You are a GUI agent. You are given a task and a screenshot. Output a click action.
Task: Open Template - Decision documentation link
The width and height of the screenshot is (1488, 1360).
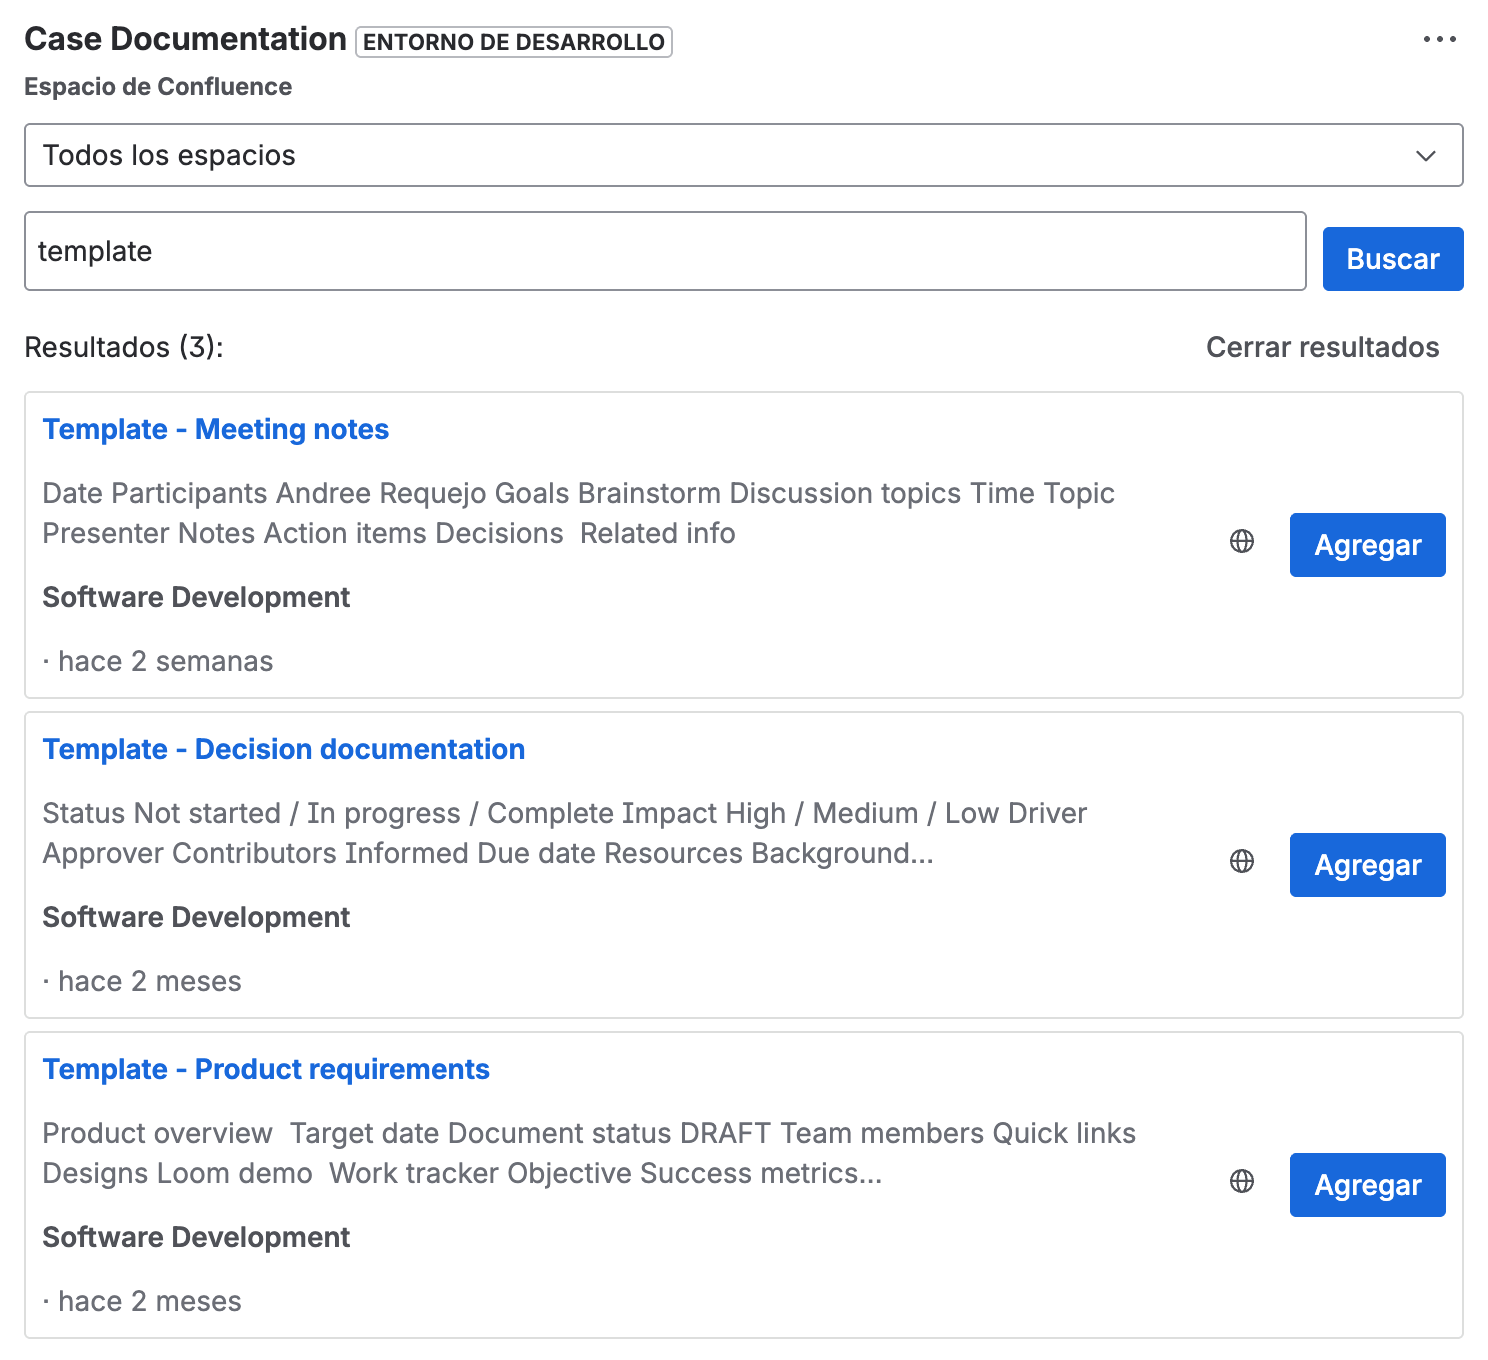click(x=284, y=749)
